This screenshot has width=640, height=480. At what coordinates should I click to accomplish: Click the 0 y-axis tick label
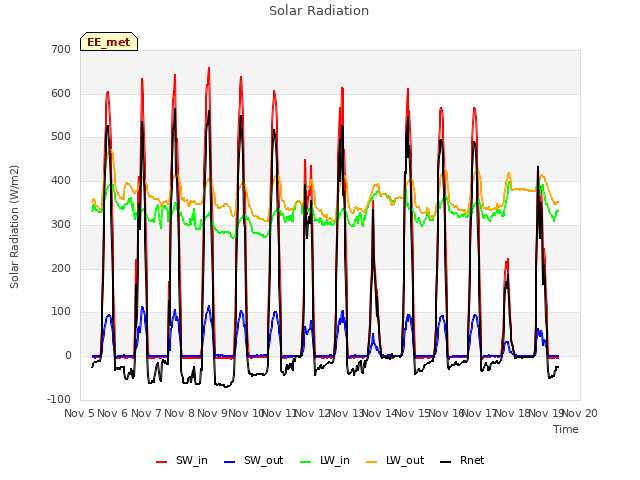(x=68, y=356)
